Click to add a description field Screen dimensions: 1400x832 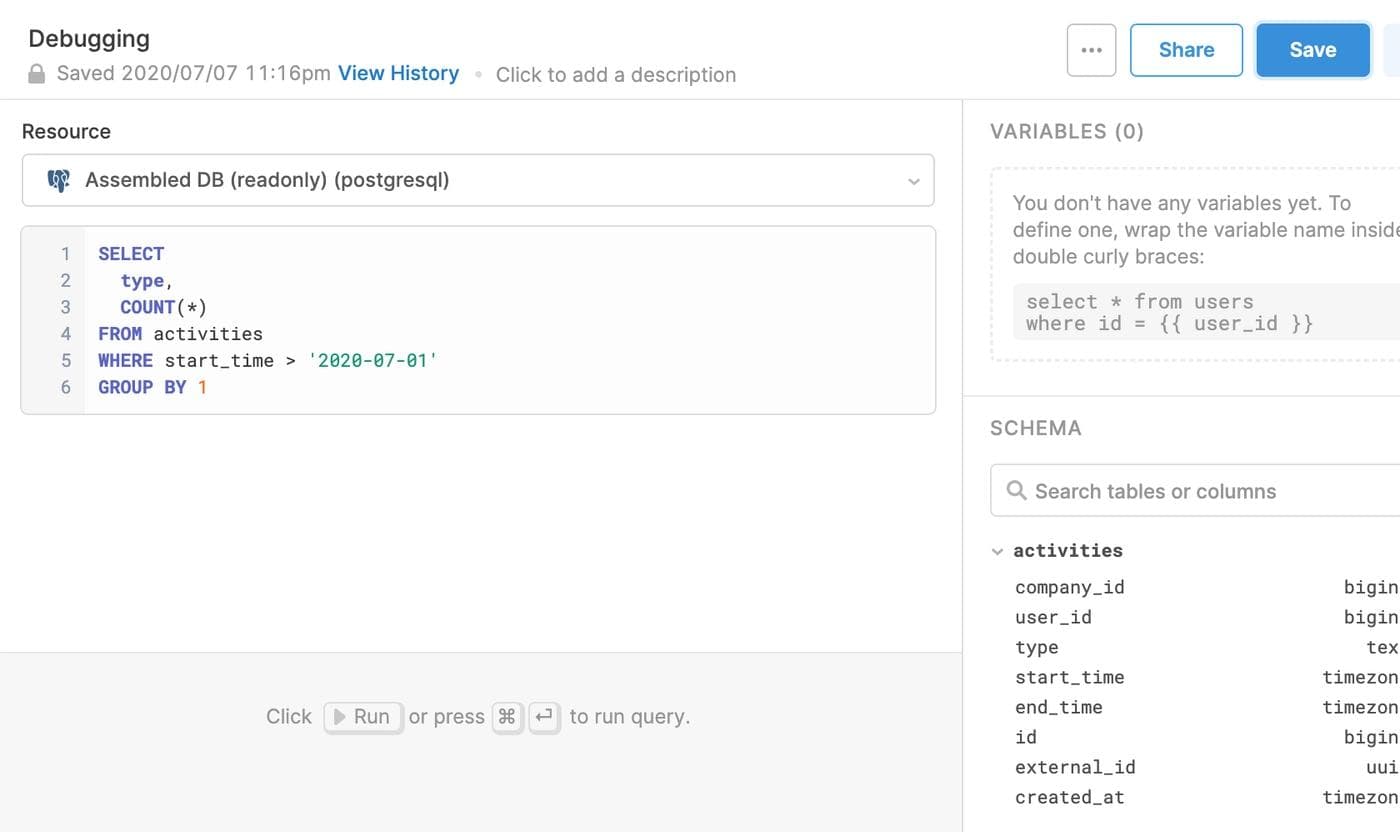tap(615, 75)
